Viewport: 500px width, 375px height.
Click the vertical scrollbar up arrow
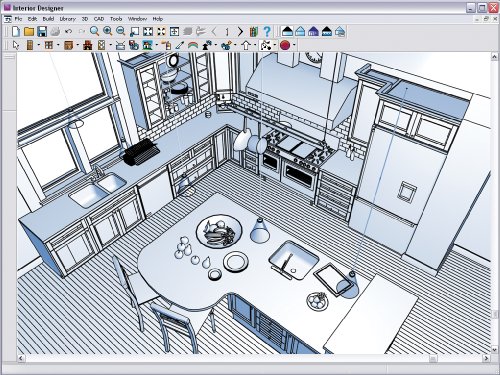pos(494,57)
